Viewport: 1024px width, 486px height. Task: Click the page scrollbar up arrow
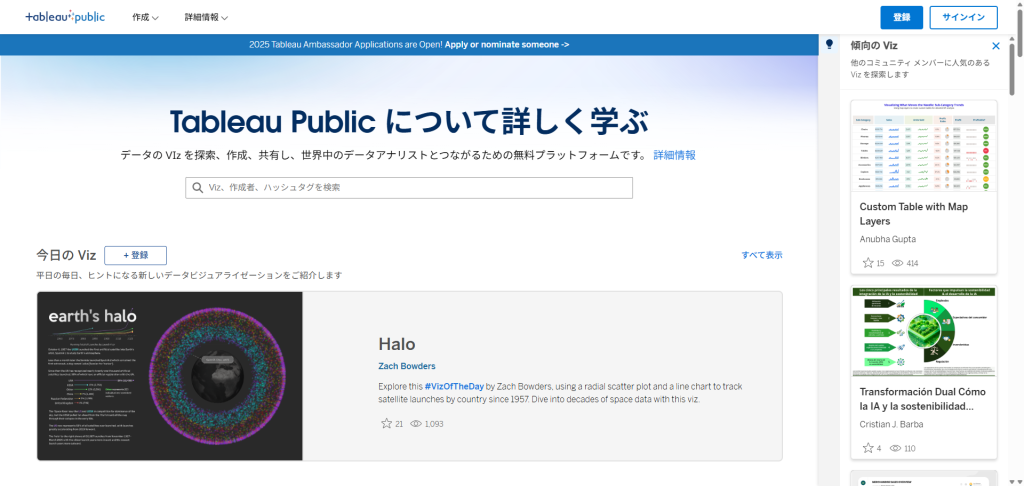point(1019,4)
